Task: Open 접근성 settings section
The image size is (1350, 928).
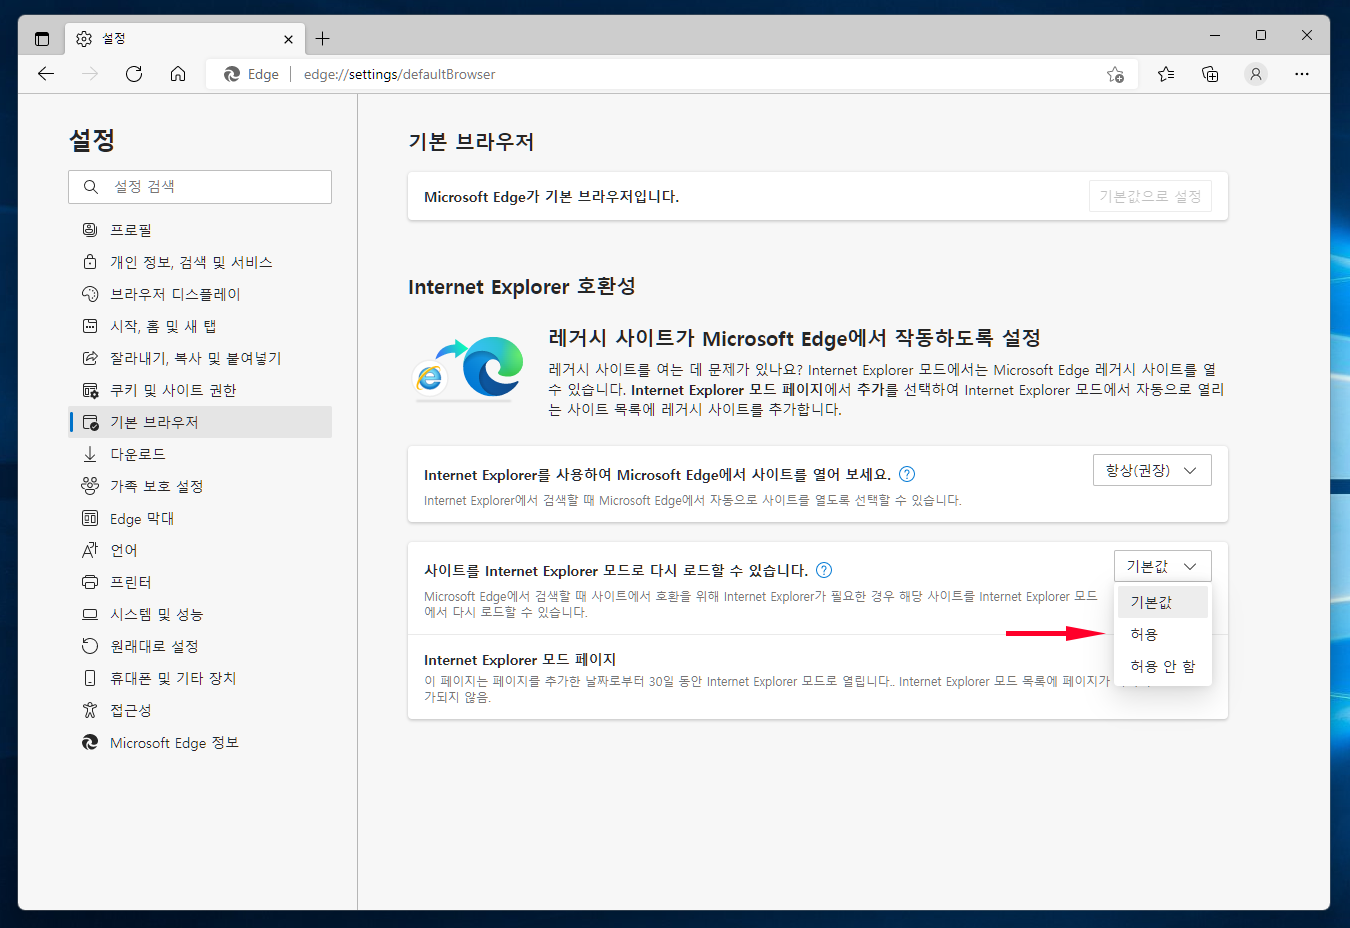Action: point(200,710)
